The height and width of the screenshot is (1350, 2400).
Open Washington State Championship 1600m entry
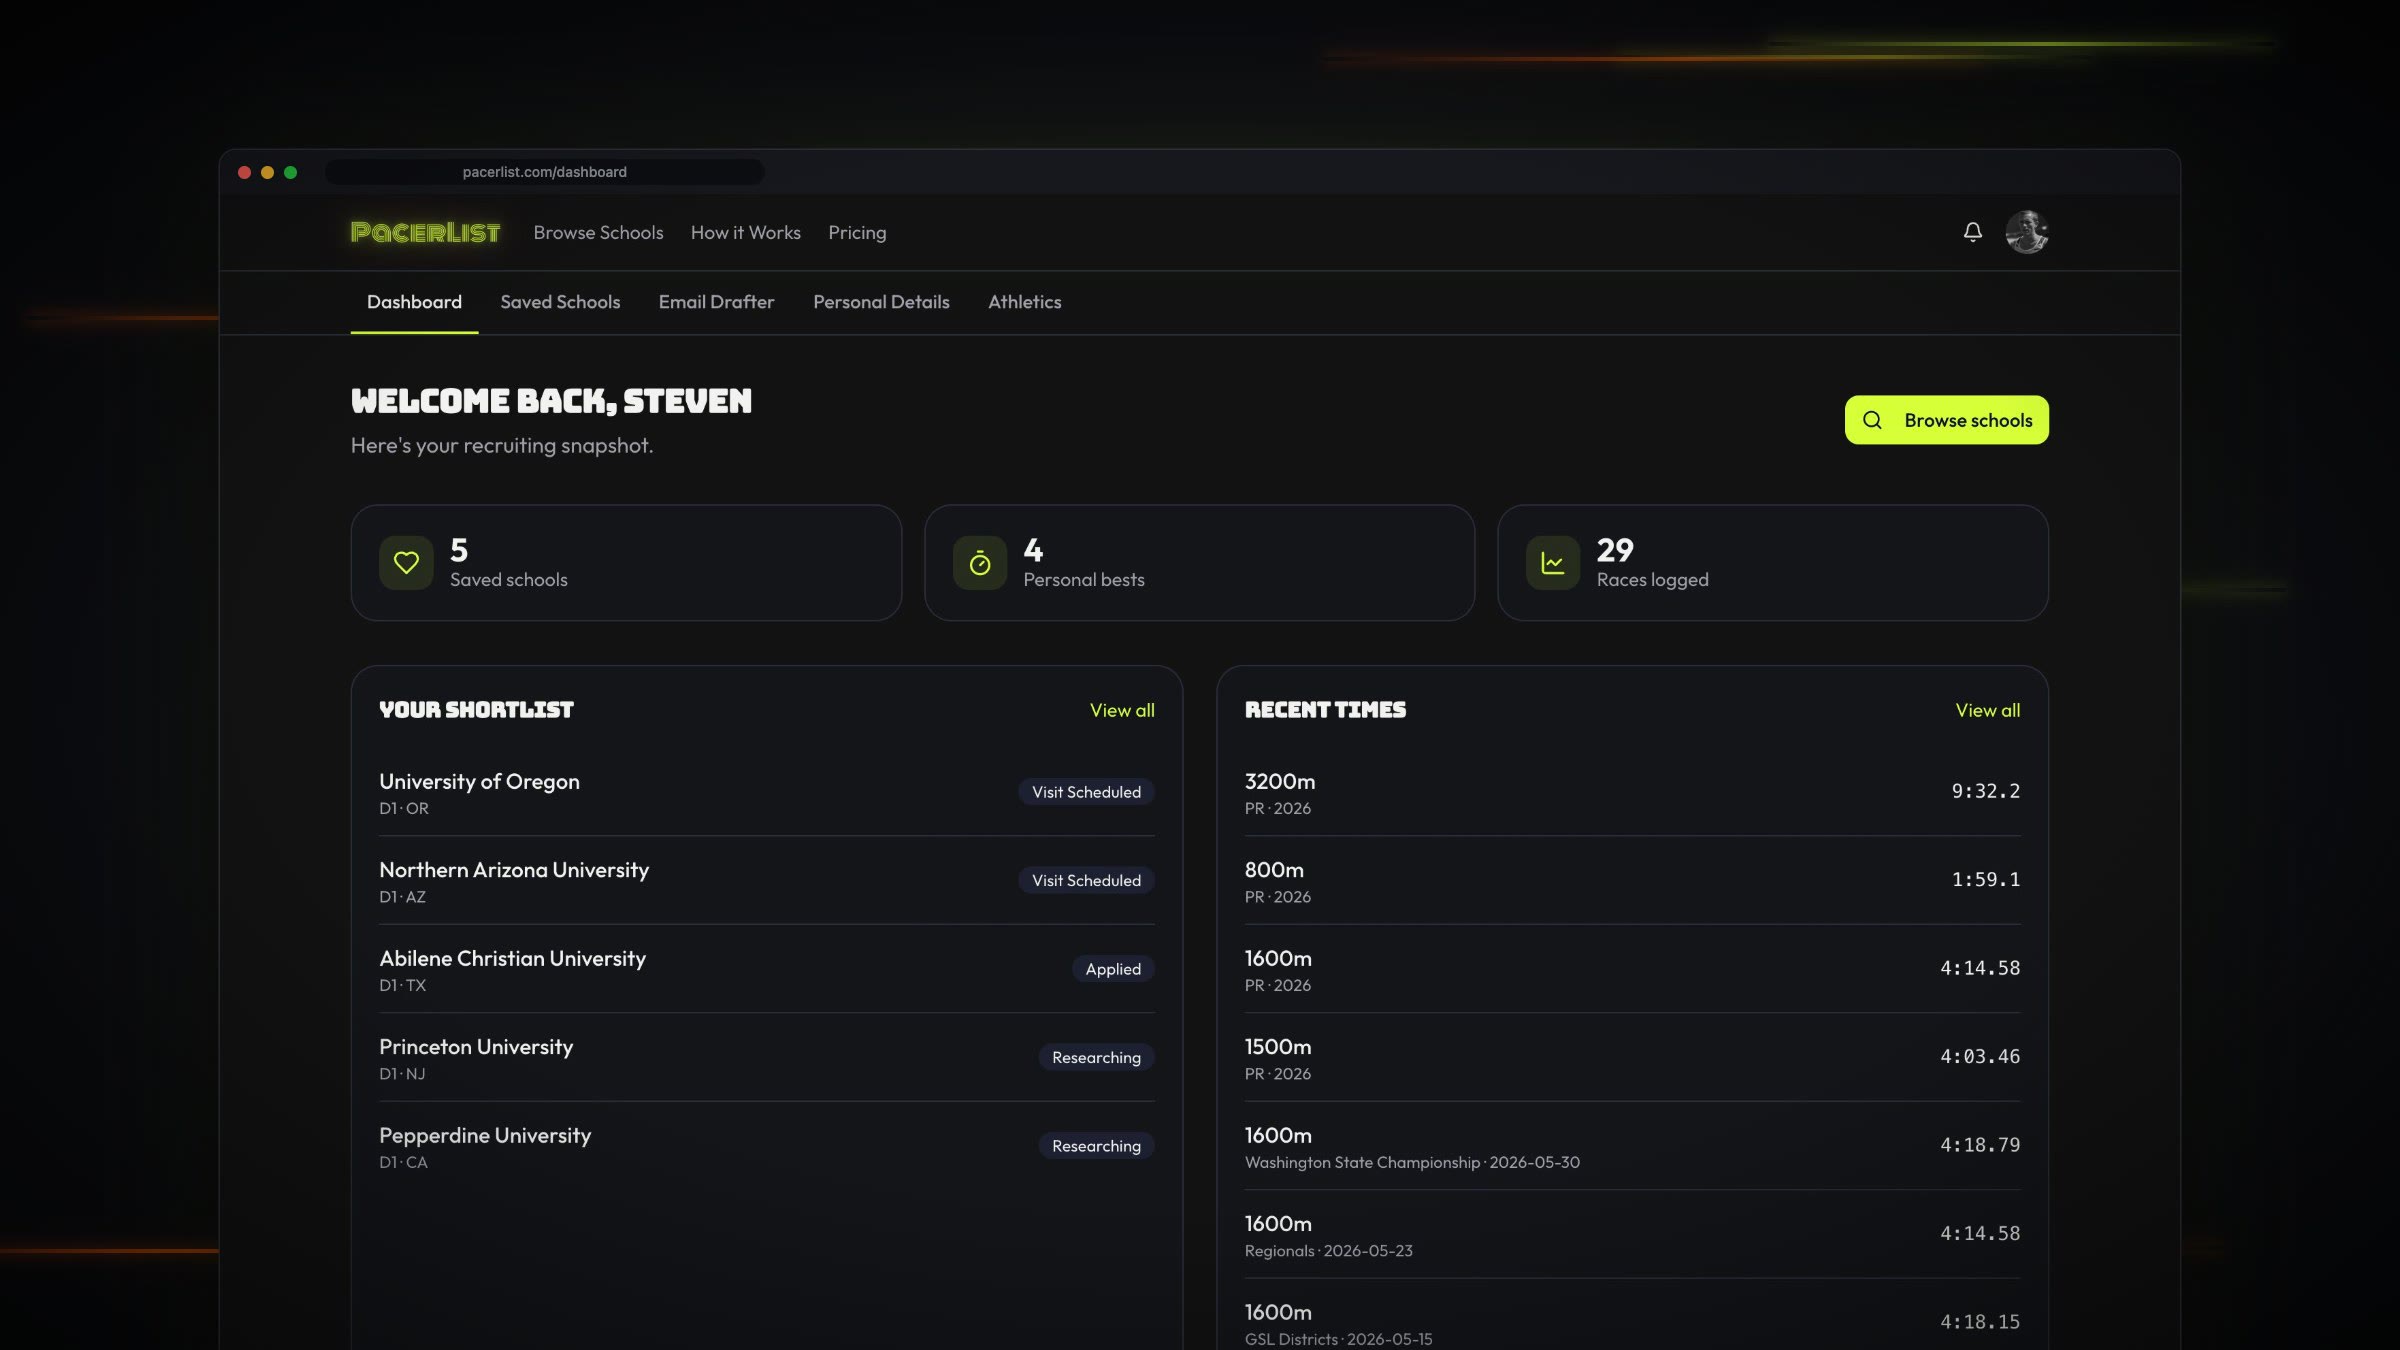(x=1632, y=1146)
